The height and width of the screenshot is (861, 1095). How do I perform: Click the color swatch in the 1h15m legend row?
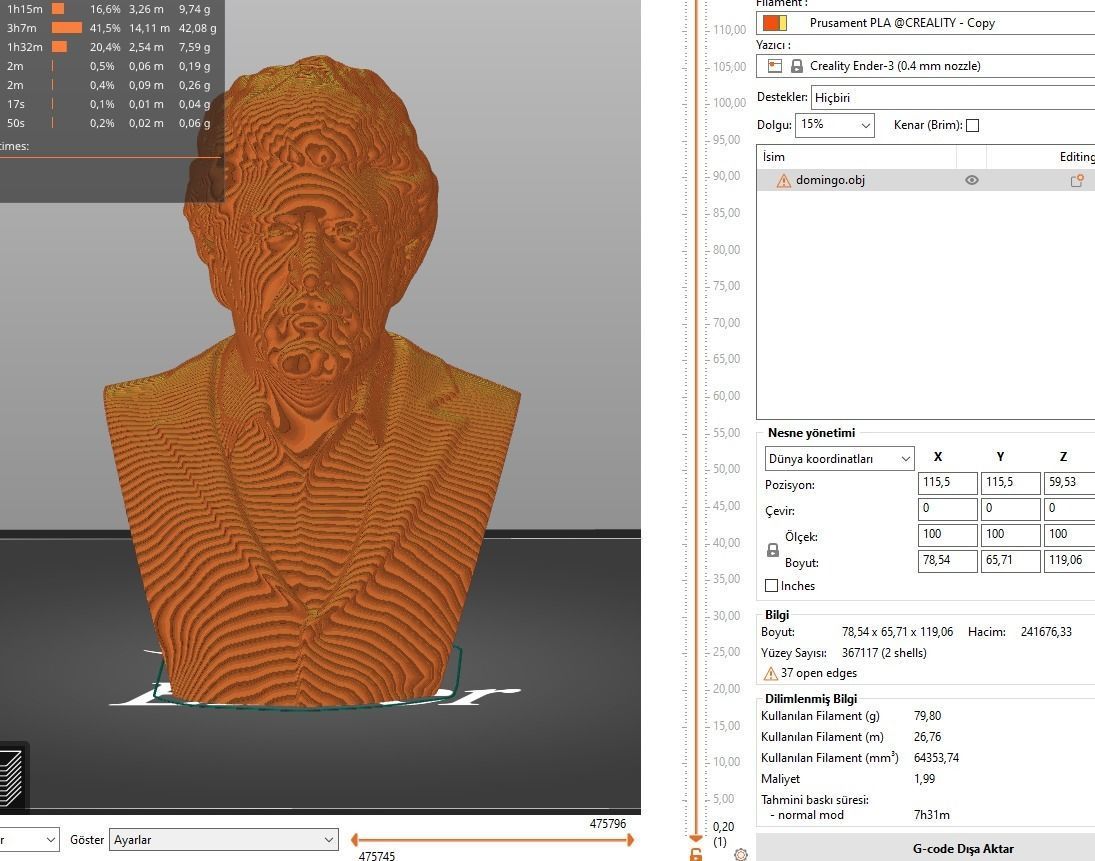coord(58,9)
